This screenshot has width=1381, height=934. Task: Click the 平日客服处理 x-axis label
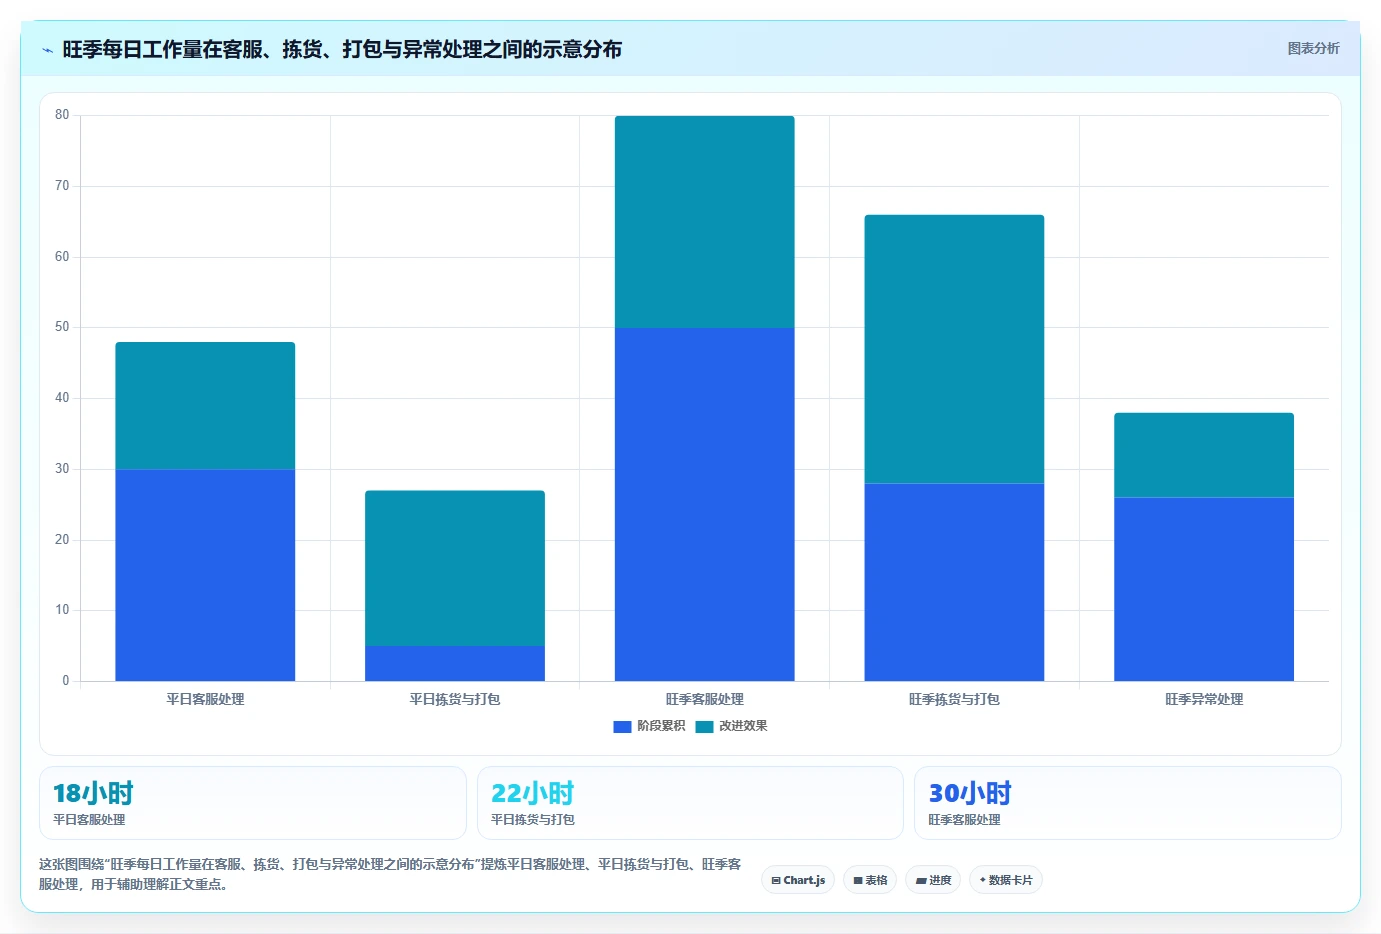[205, 699]
